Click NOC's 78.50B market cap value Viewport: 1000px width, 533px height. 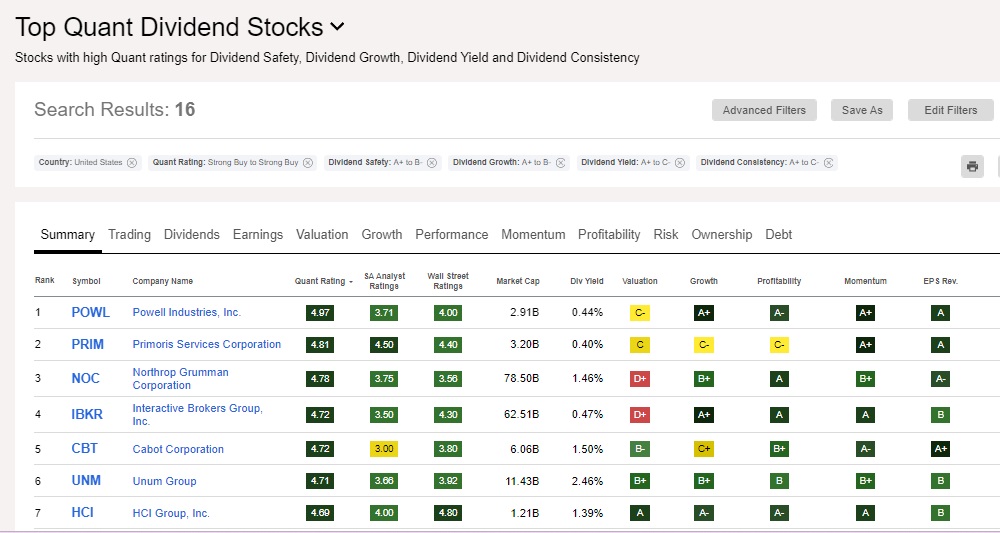[x=522, y=379]
